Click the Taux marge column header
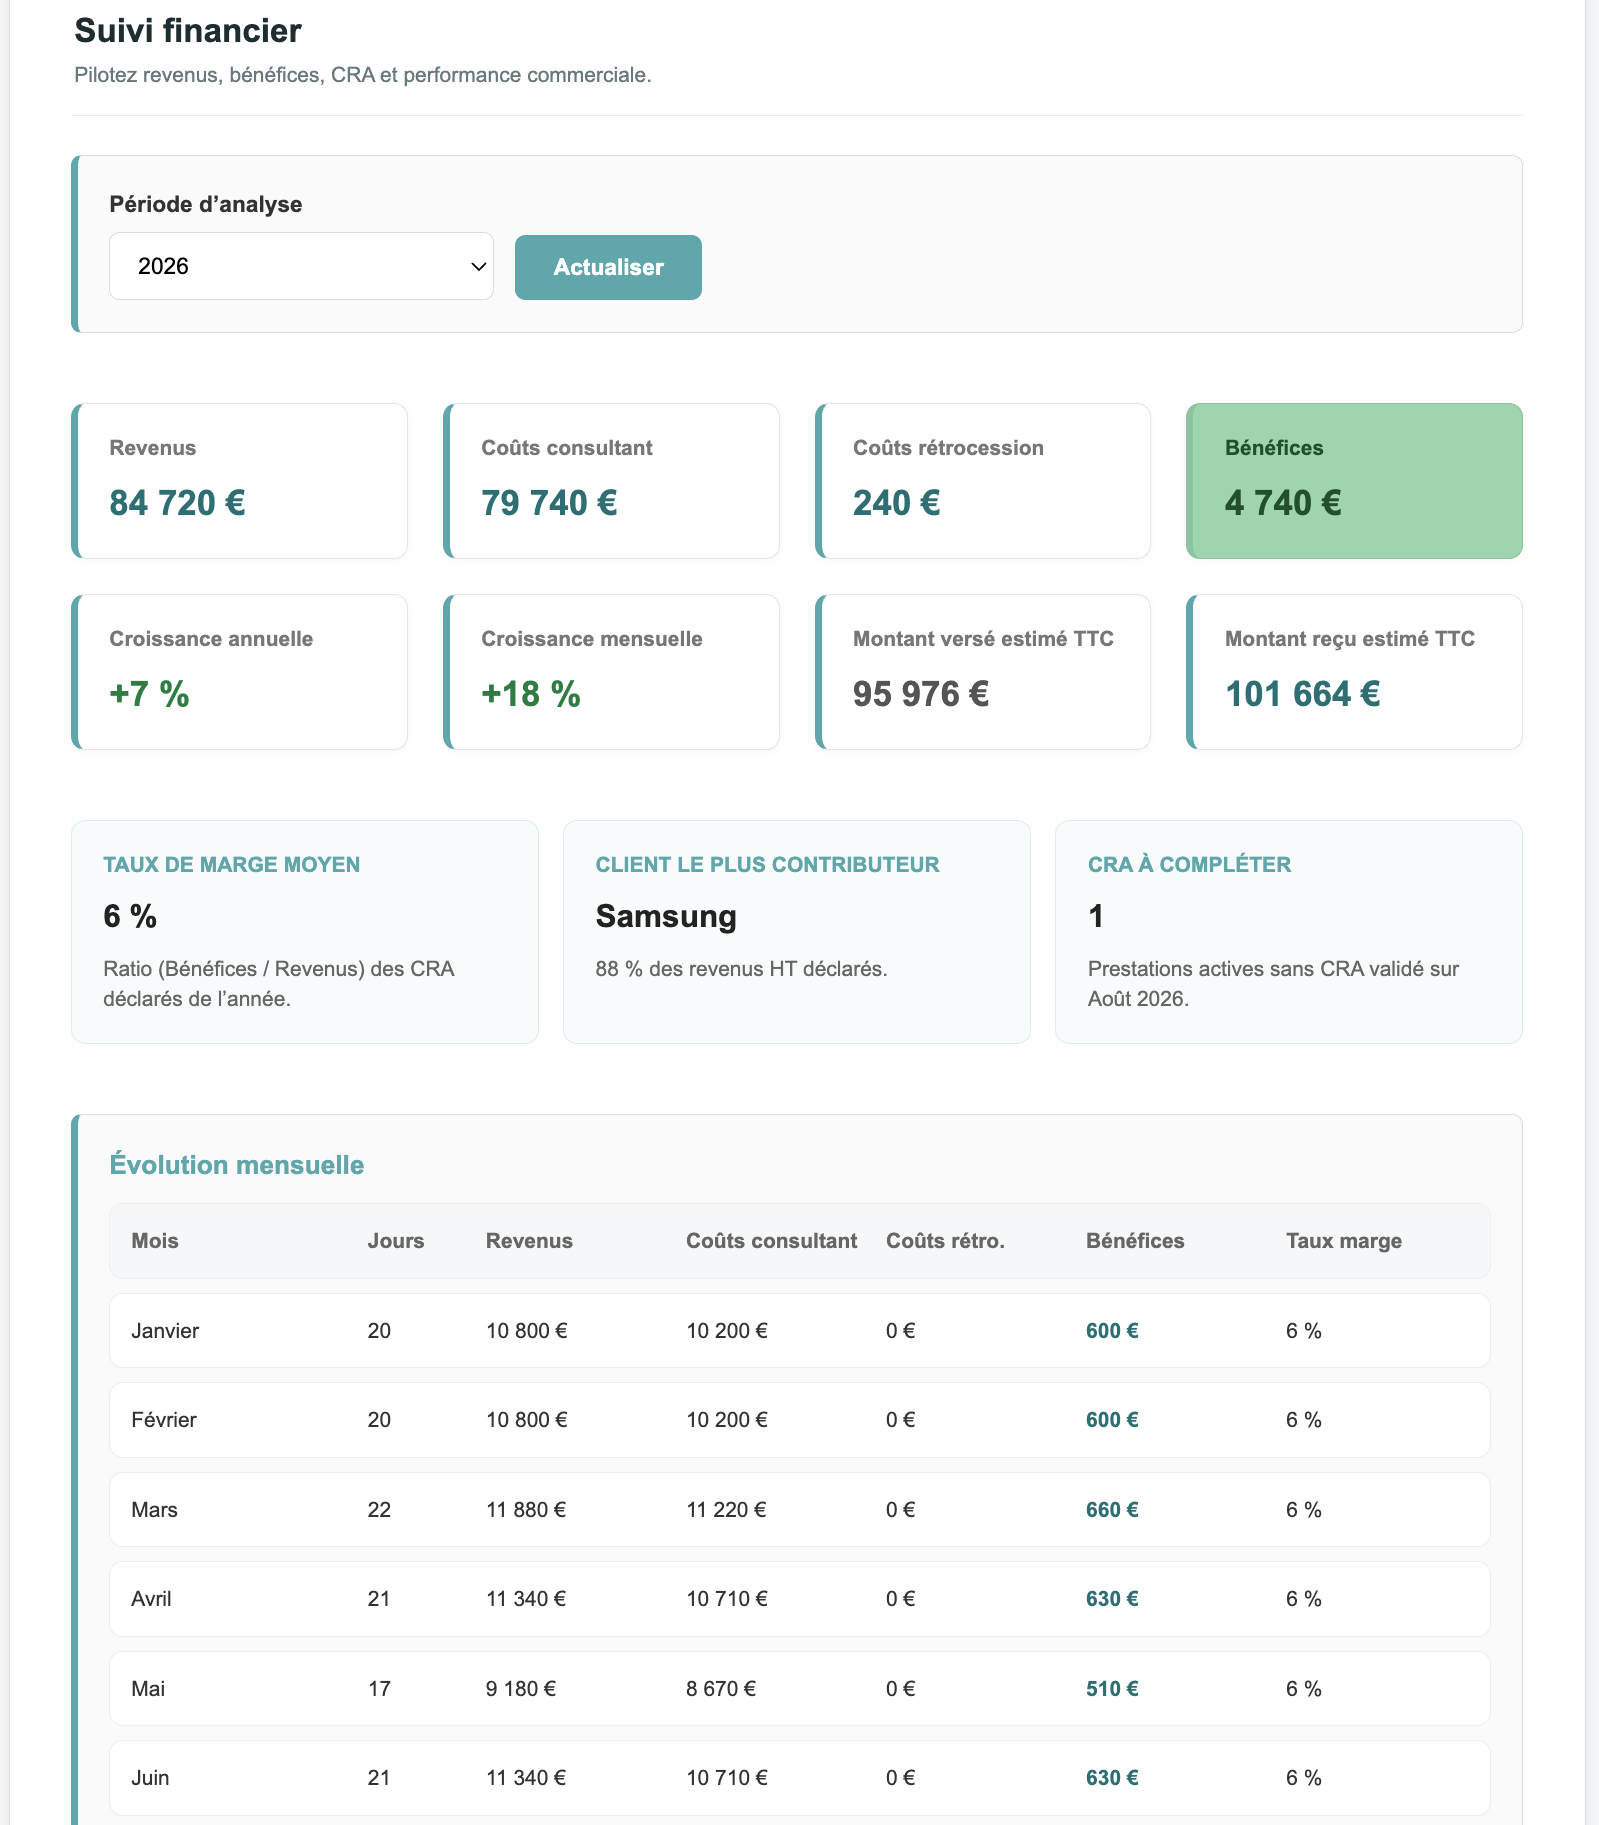This screenshot has width=1599, height=1825. 1344,1241
